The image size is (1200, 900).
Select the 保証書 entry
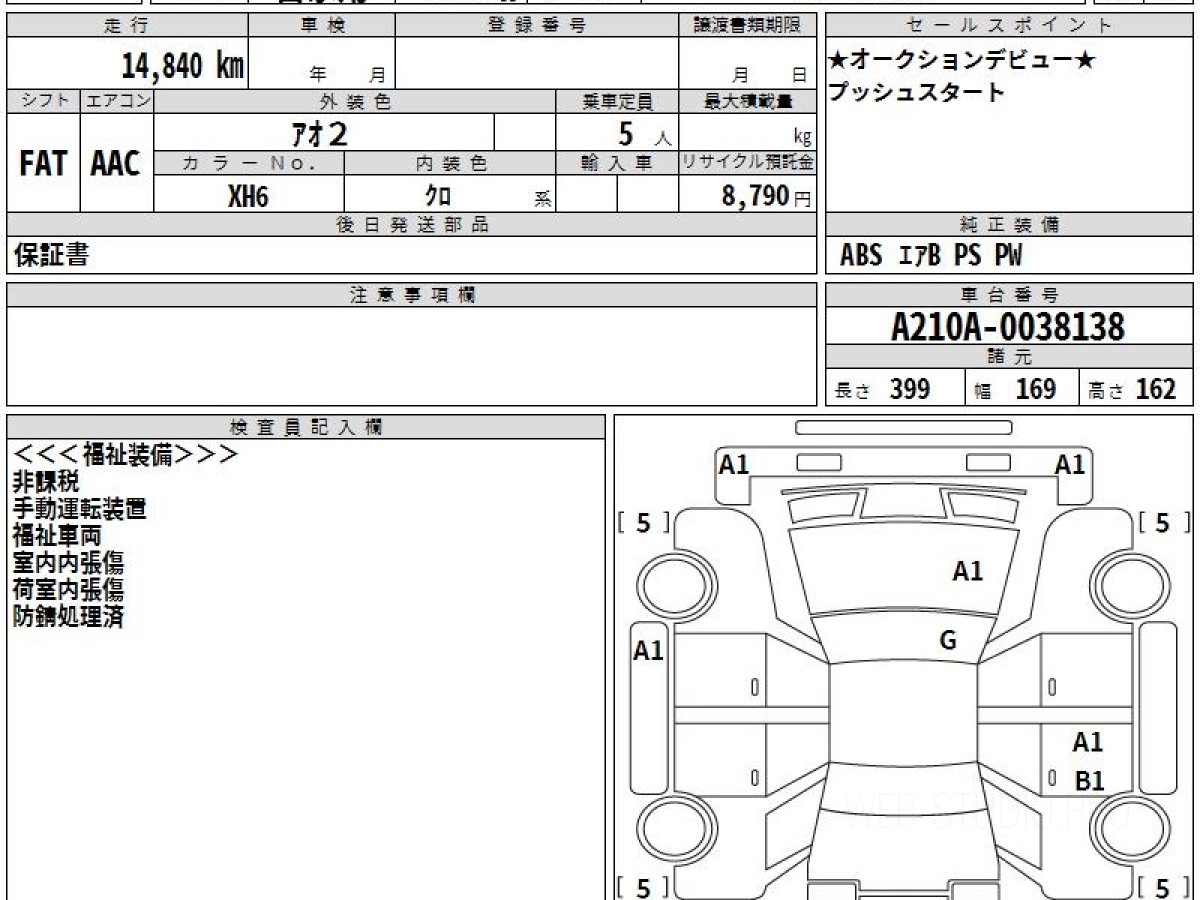click(51, 256)
